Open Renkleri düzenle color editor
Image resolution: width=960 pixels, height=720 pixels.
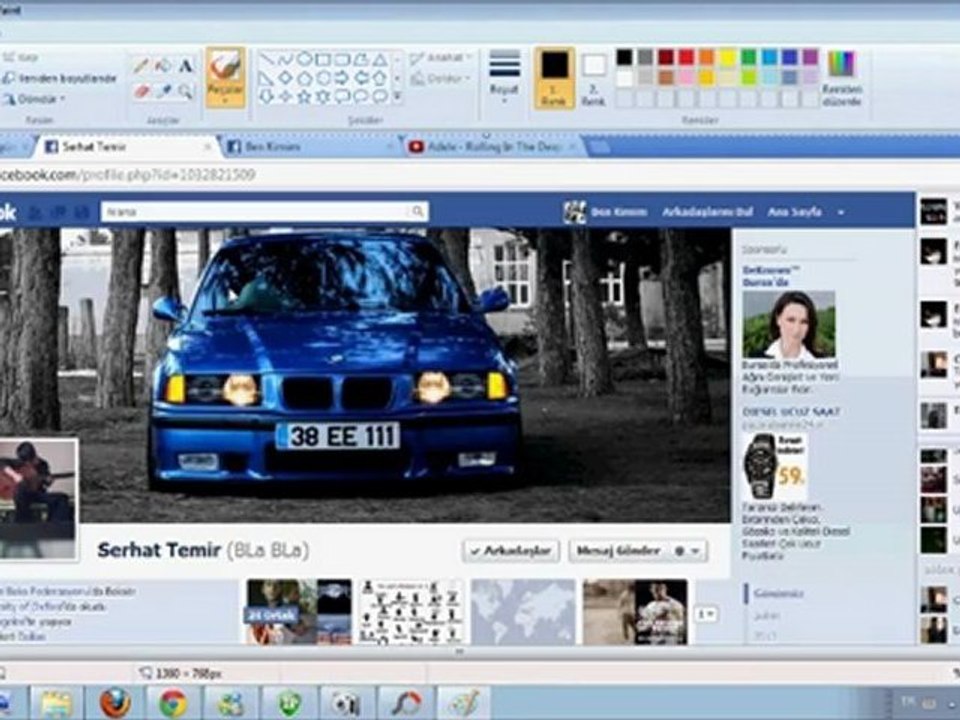(x=842, y=78)
